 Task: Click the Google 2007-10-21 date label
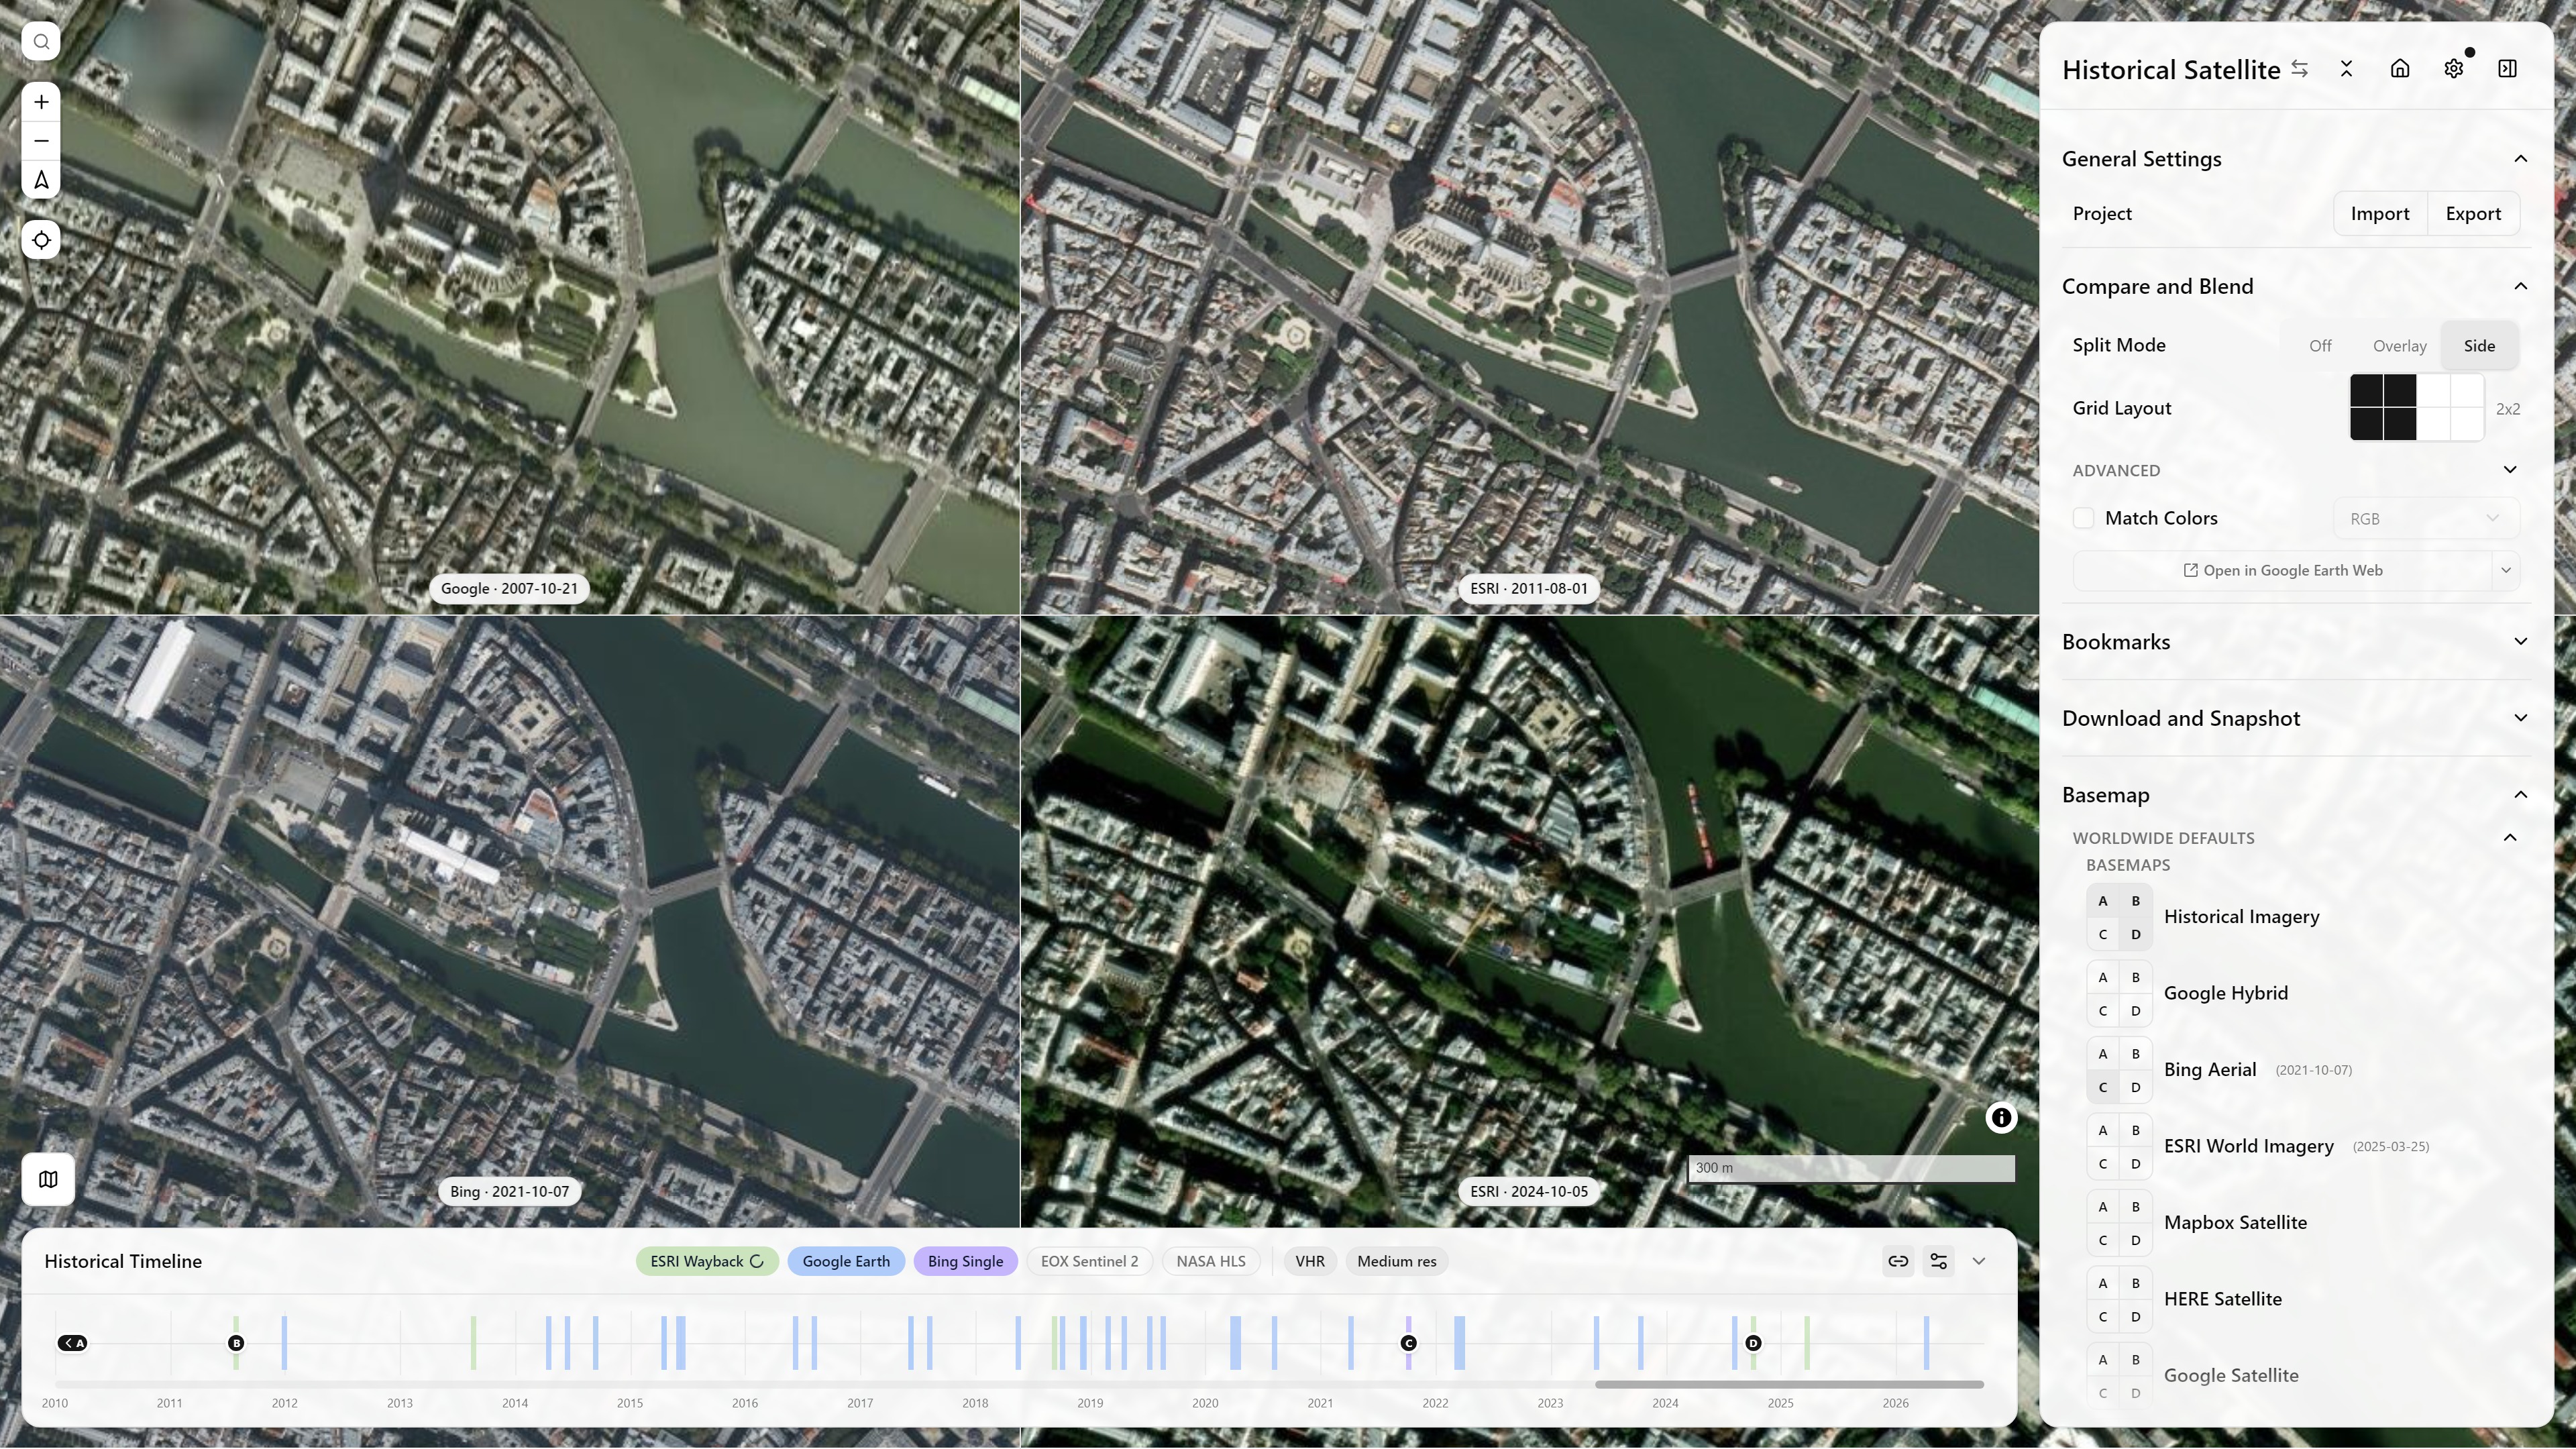click(509, 589)
